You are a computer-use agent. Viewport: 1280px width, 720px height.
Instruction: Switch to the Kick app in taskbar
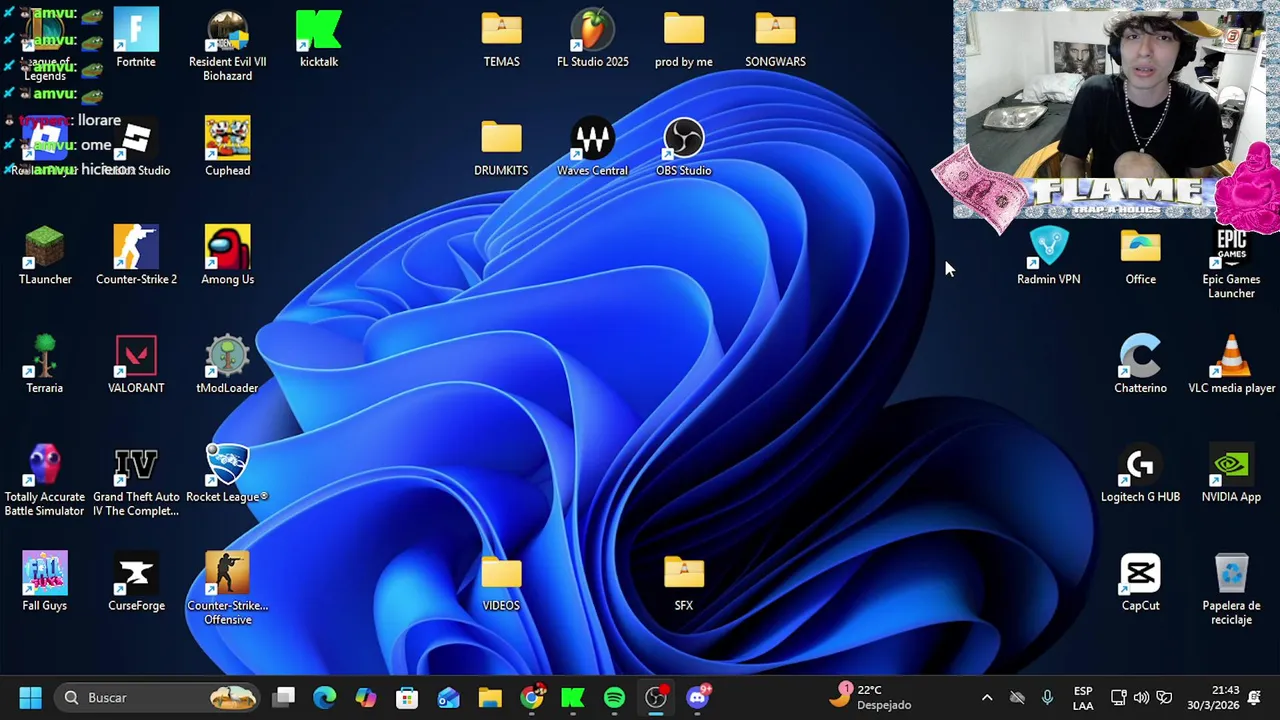pyautogui.click(x=573, y=697)
